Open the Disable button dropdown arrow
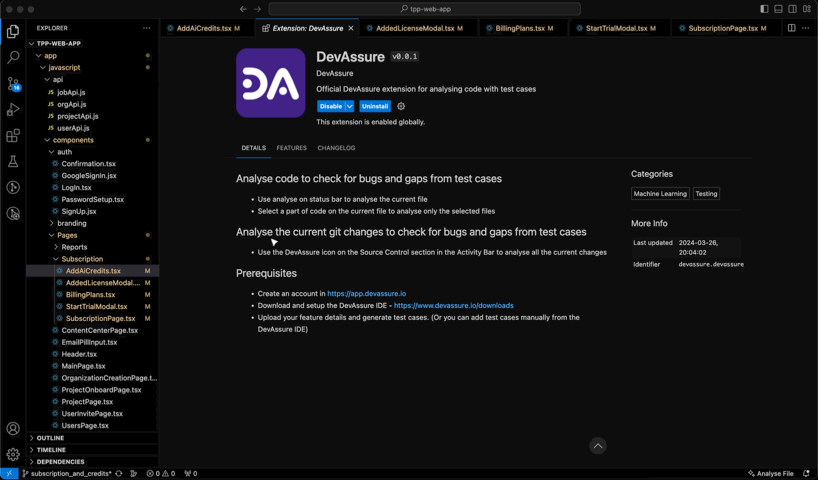 [349, 106]
